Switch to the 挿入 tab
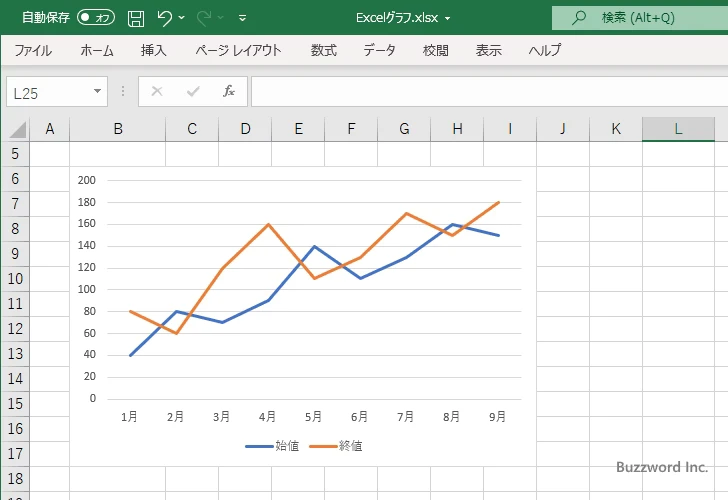The image size is (728, 500). (x=154, y=50)
